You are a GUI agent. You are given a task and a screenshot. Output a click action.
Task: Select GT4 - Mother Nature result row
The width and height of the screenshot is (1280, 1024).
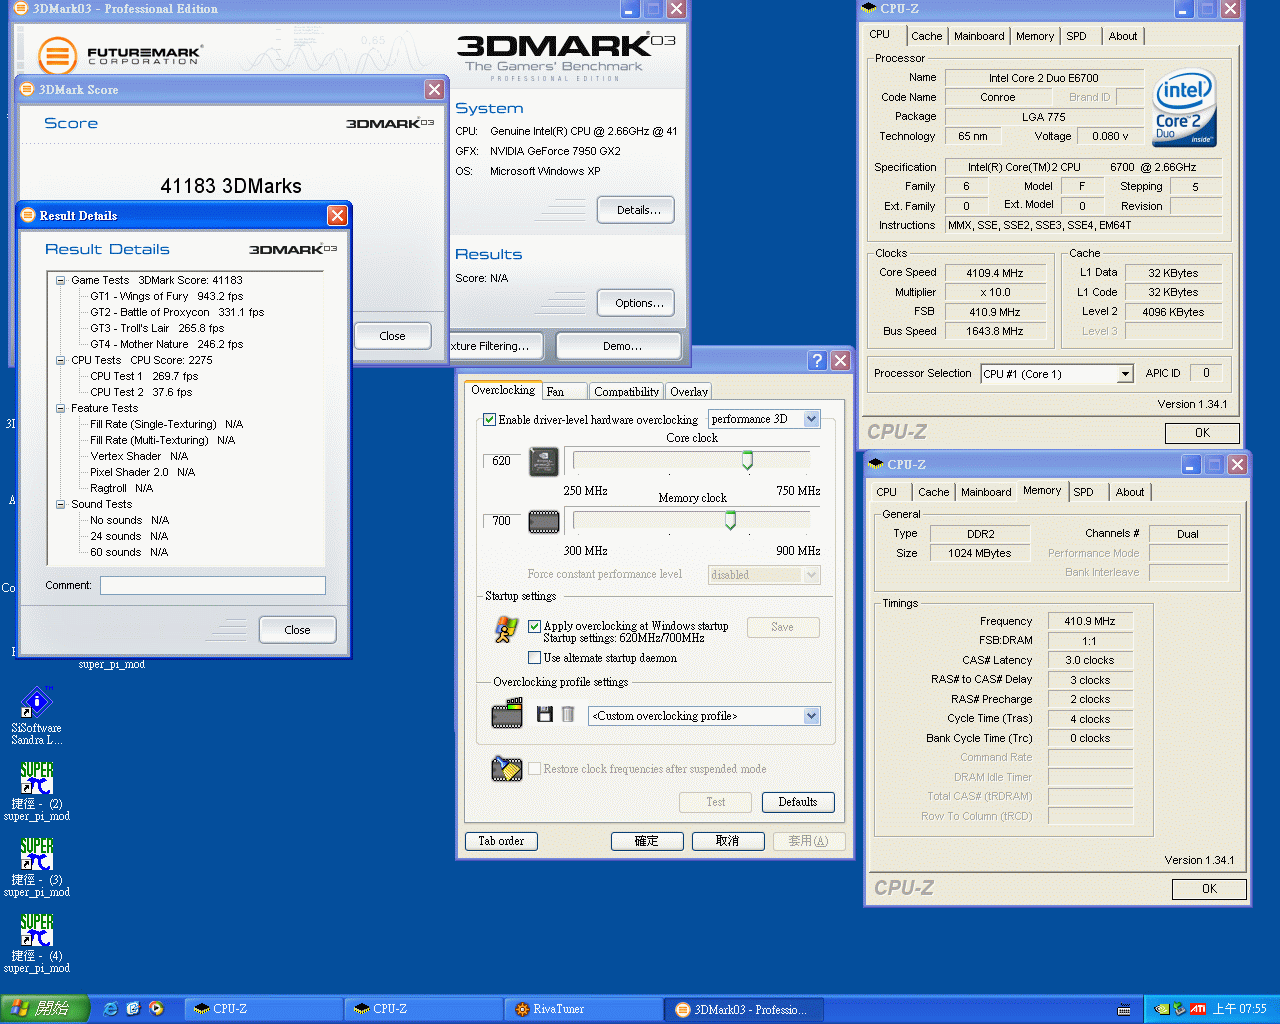pos(166,344)
